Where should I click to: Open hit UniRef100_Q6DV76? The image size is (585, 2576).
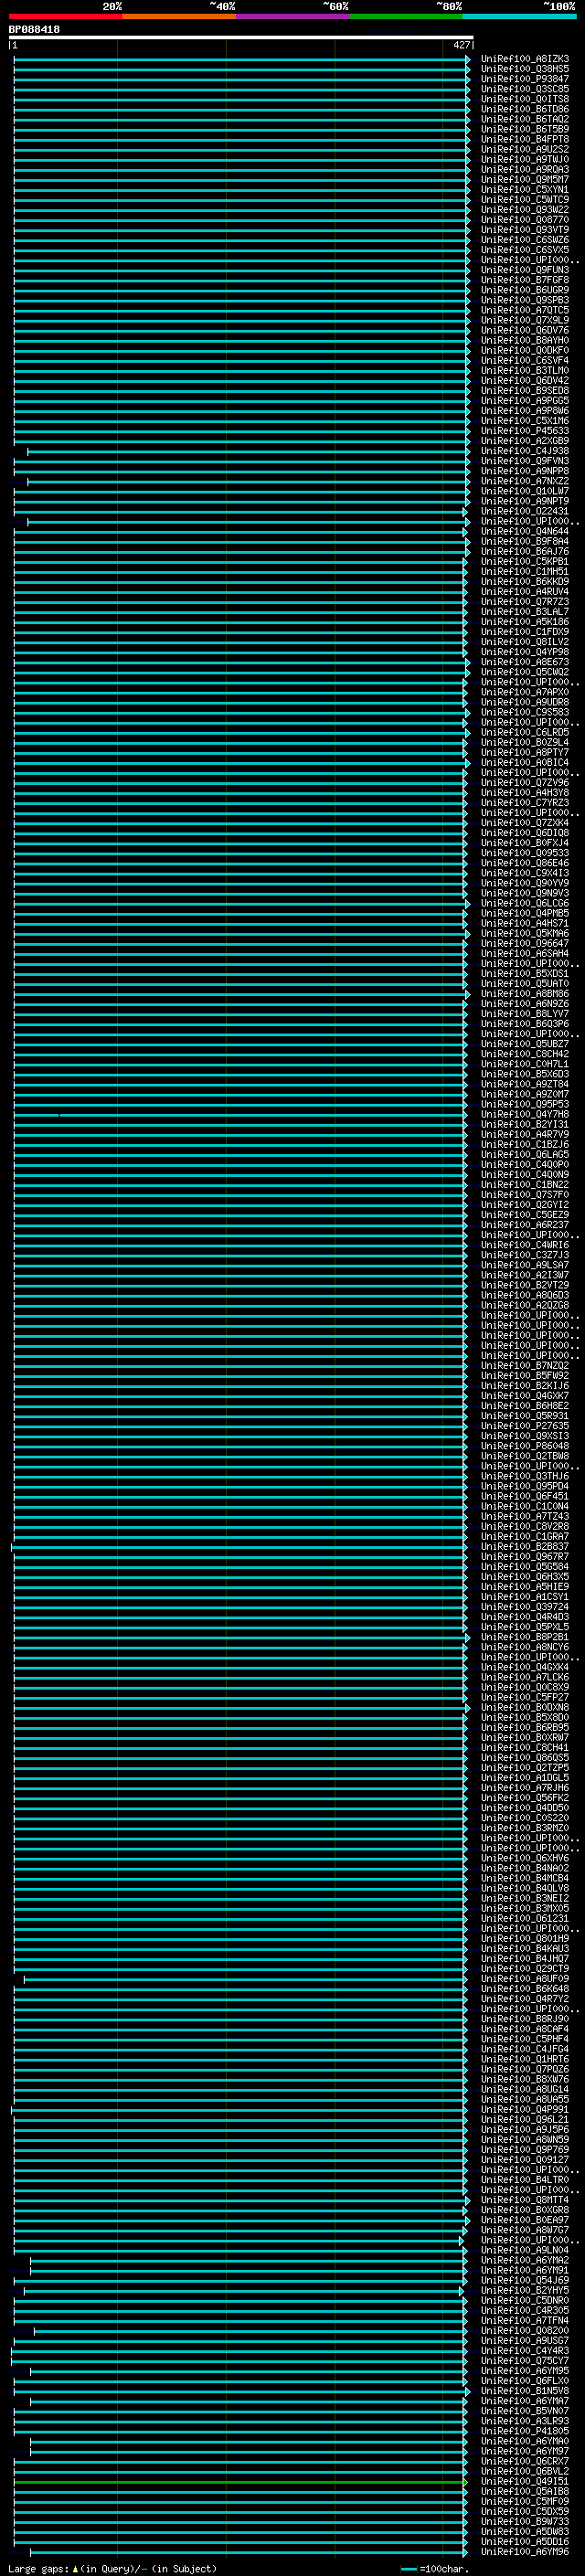(524, 330)
